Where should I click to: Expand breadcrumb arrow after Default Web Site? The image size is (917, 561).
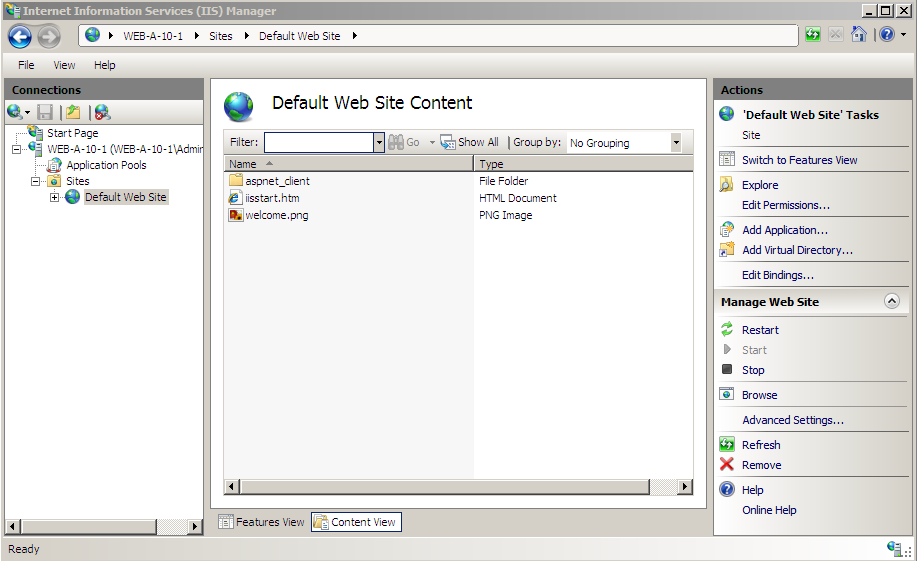click(354, 36)
